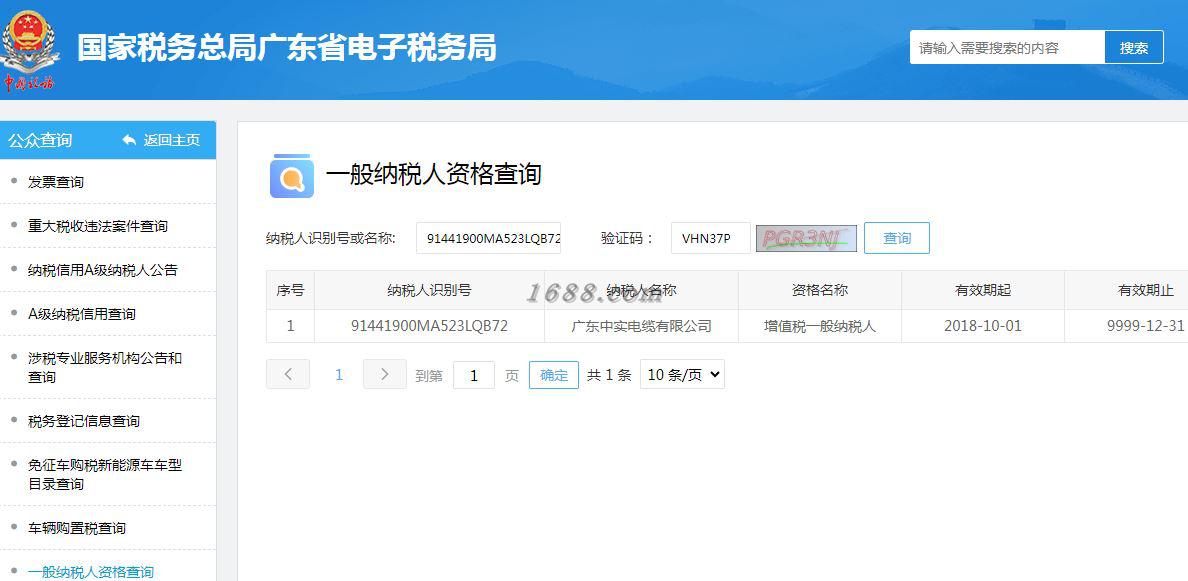
Task: Click the 公众查询 sidebar header
Action: 40,140
